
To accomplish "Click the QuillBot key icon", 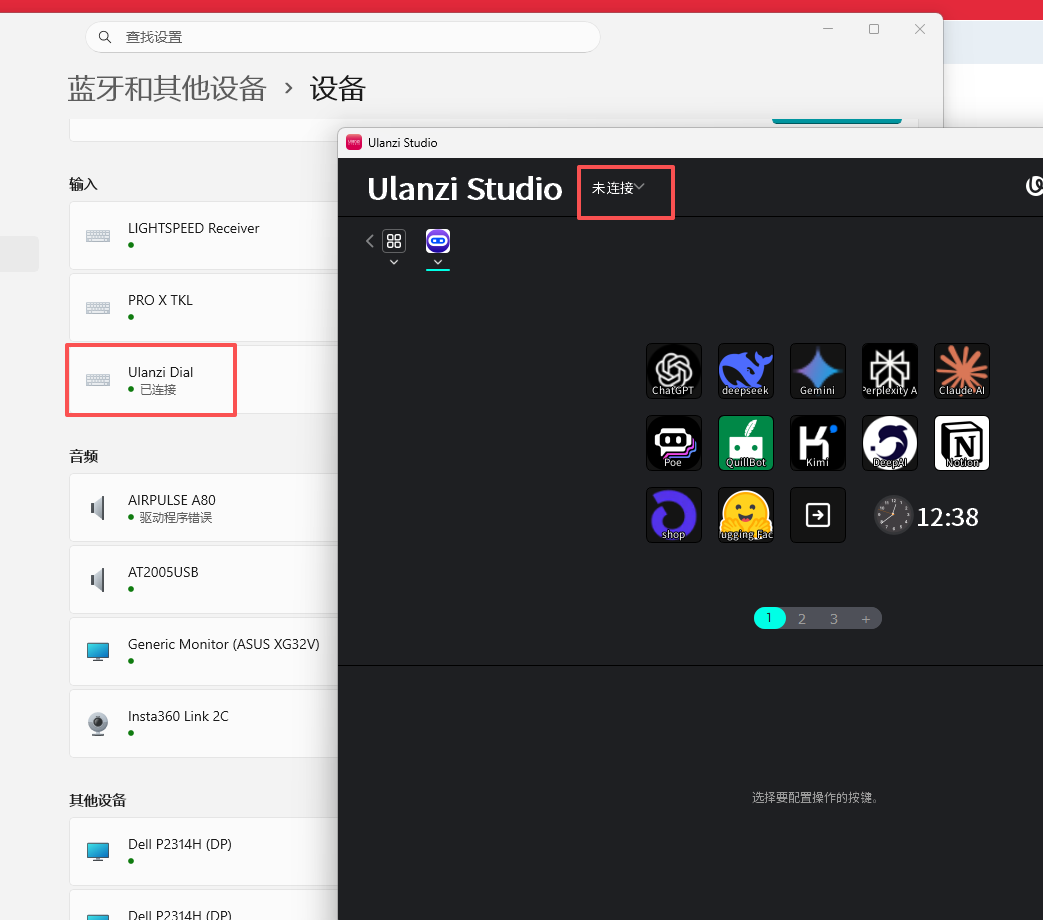I will tap(746, 443).
